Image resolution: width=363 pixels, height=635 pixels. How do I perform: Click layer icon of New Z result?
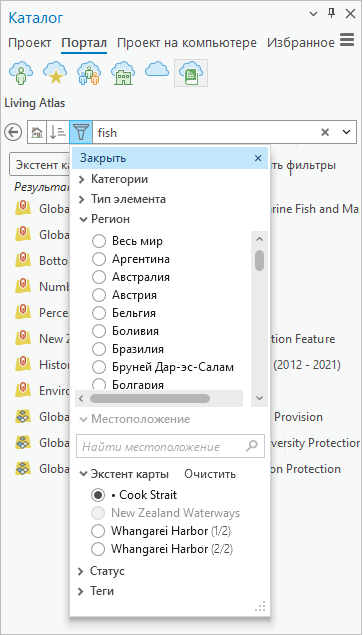click(x=23, y=339)
